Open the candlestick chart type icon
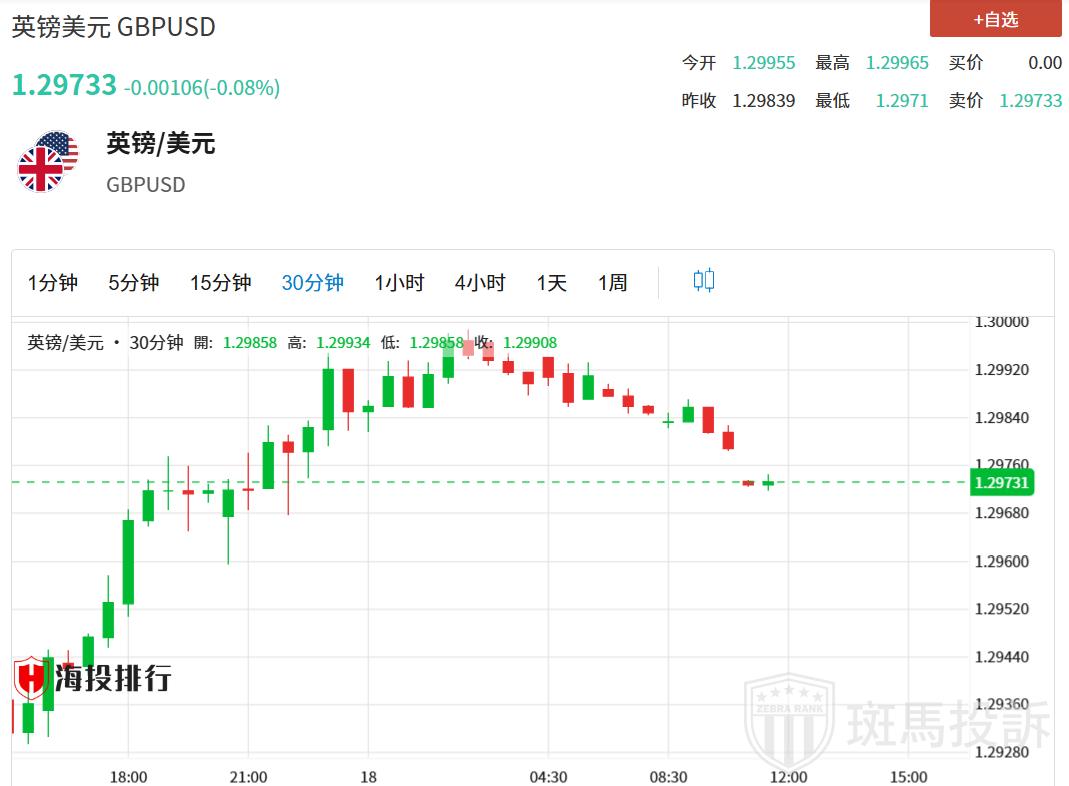1069x786 pixels. (x=704, y=281)
